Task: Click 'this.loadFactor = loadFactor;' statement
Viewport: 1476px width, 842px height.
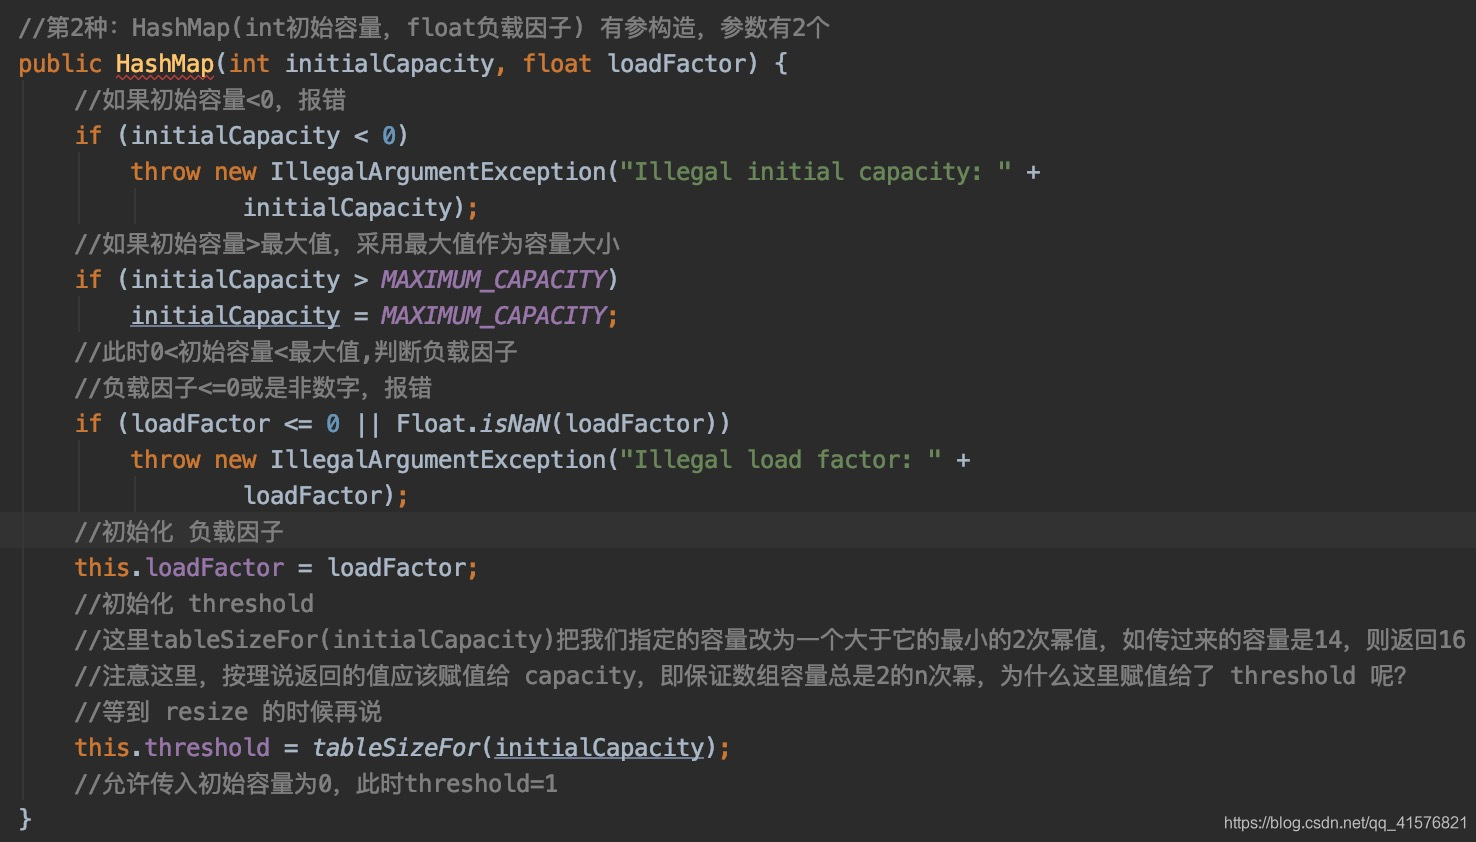Action: (276, 568)
